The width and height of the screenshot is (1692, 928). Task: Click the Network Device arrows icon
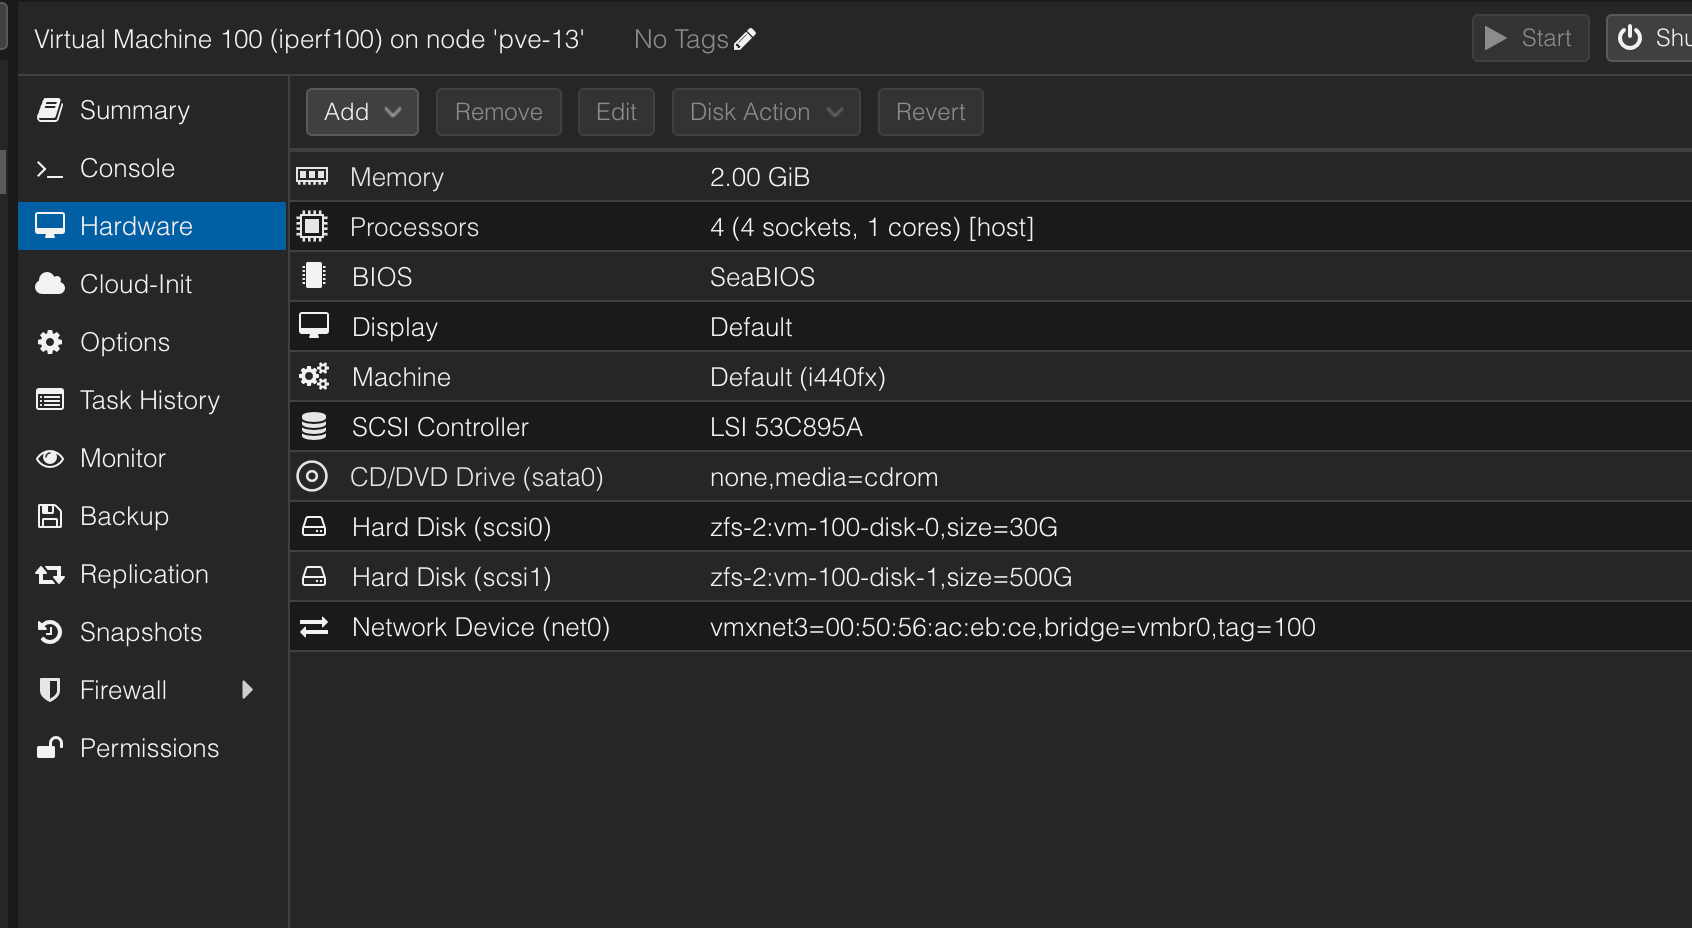coord(313,626)
